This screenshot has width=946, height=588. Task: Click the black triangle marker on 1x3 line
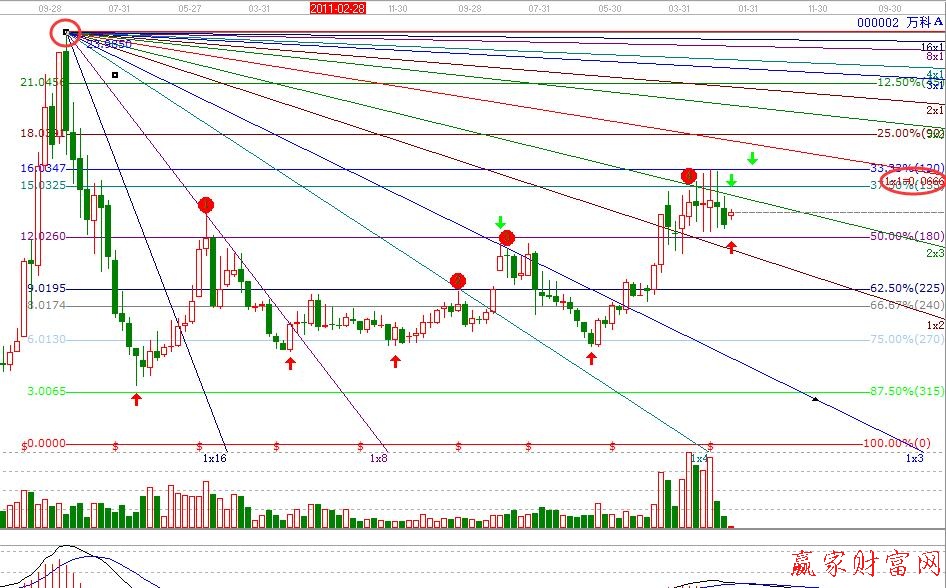[x=817, y=399]
